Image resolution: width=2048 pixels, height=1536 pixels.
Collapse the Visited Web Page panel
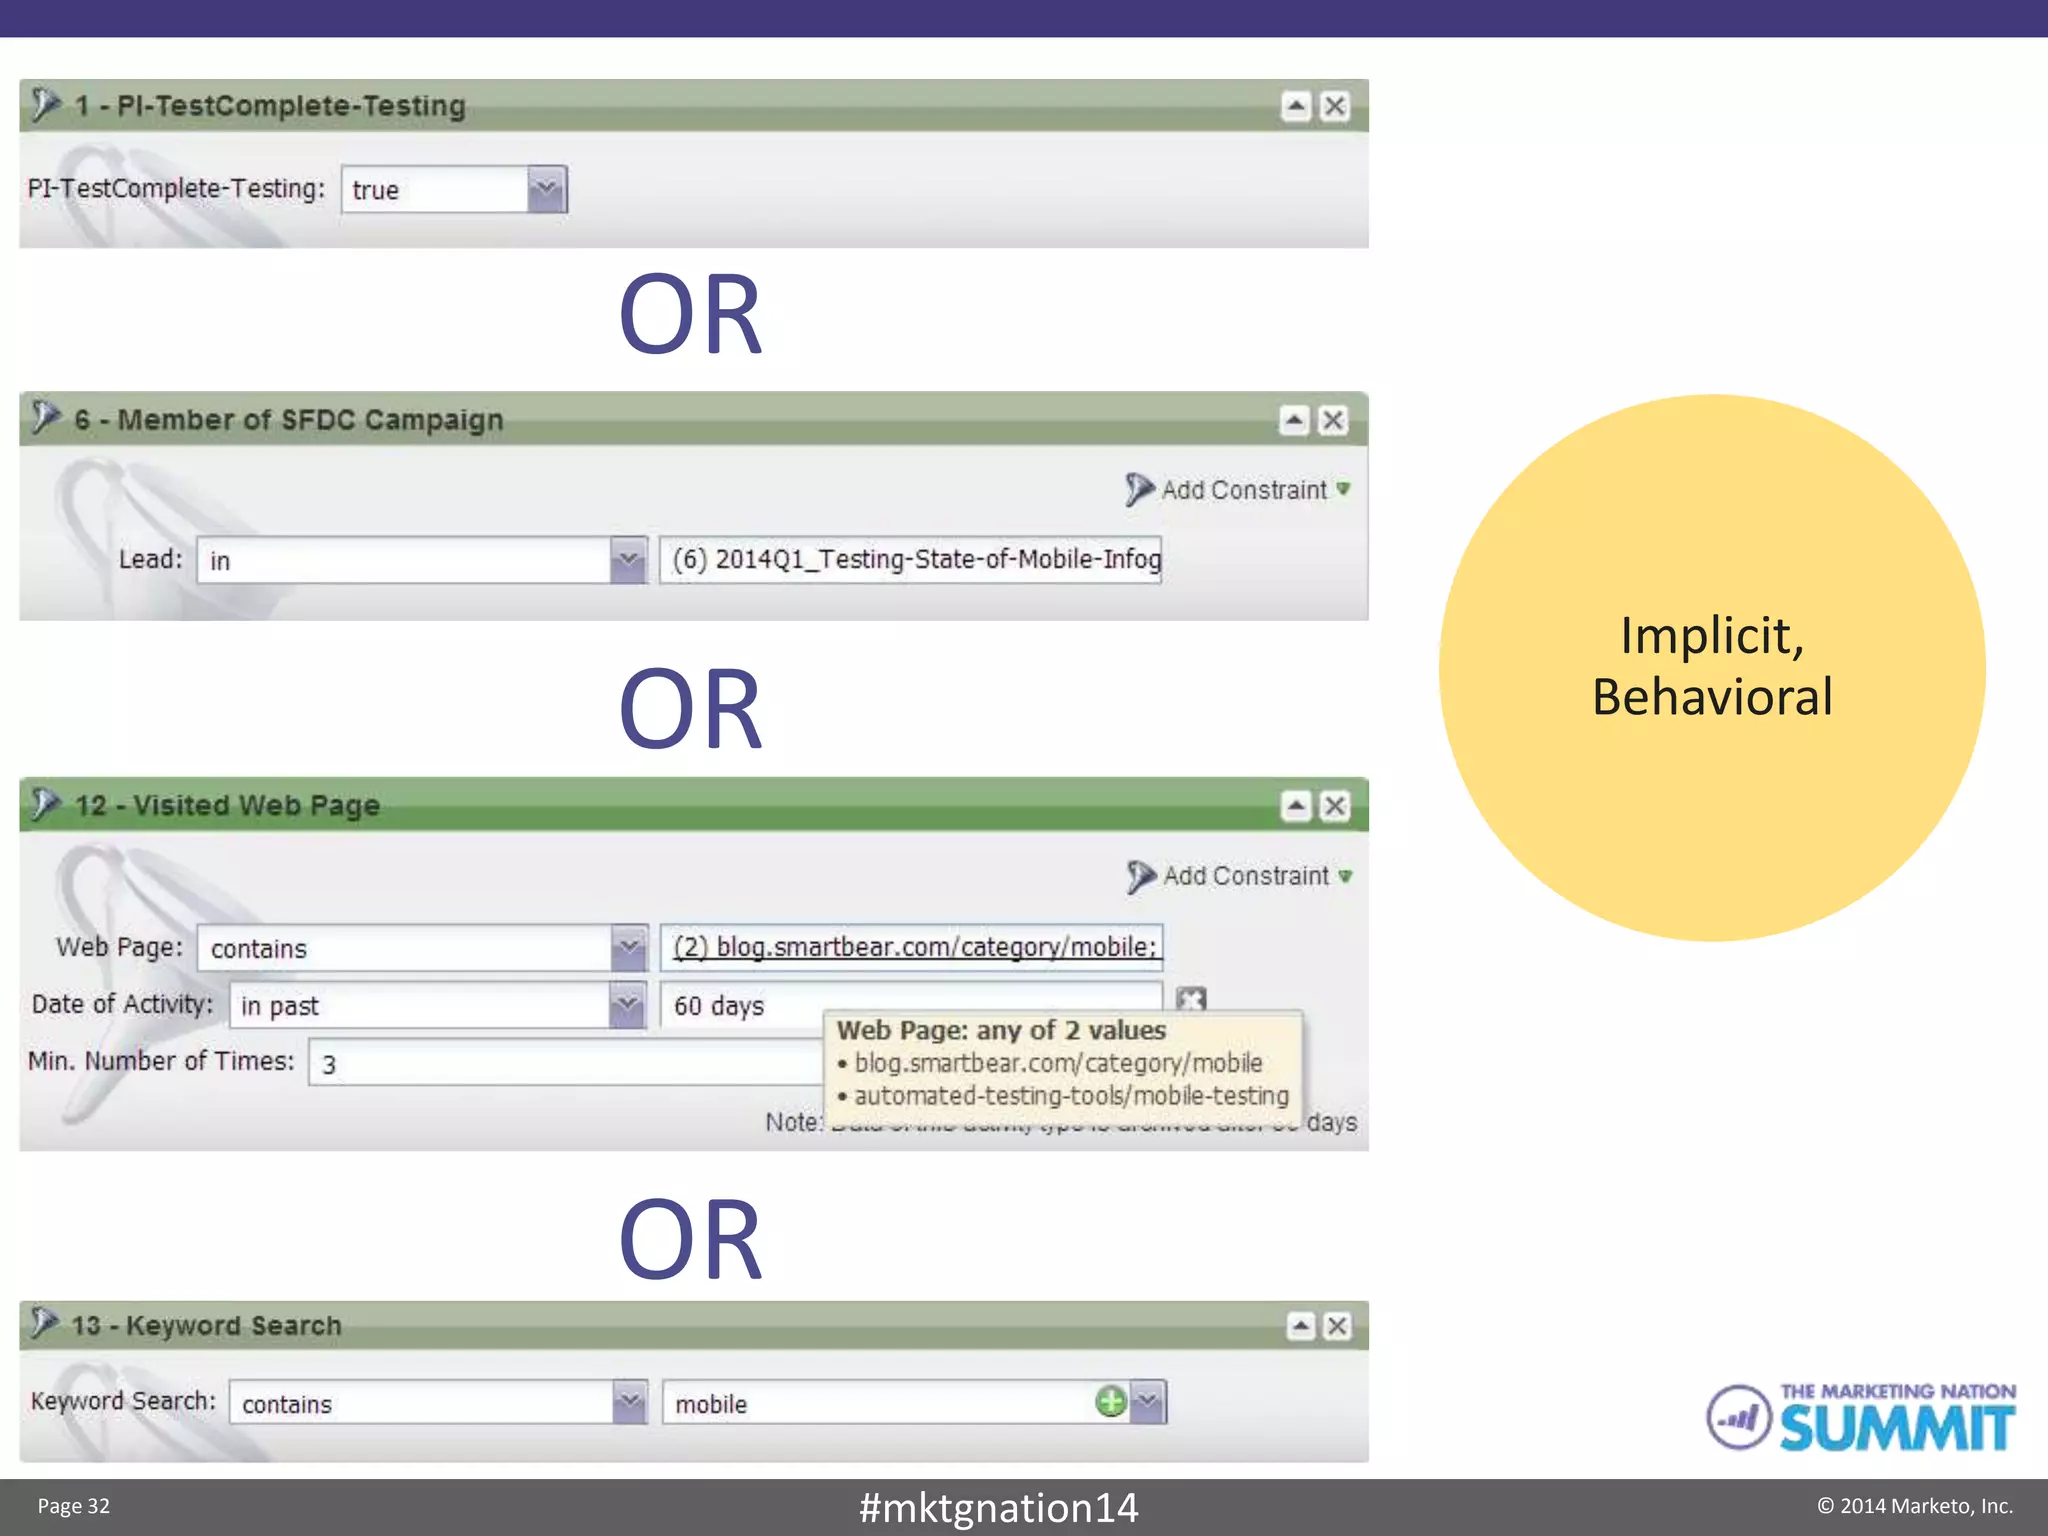1296,806
